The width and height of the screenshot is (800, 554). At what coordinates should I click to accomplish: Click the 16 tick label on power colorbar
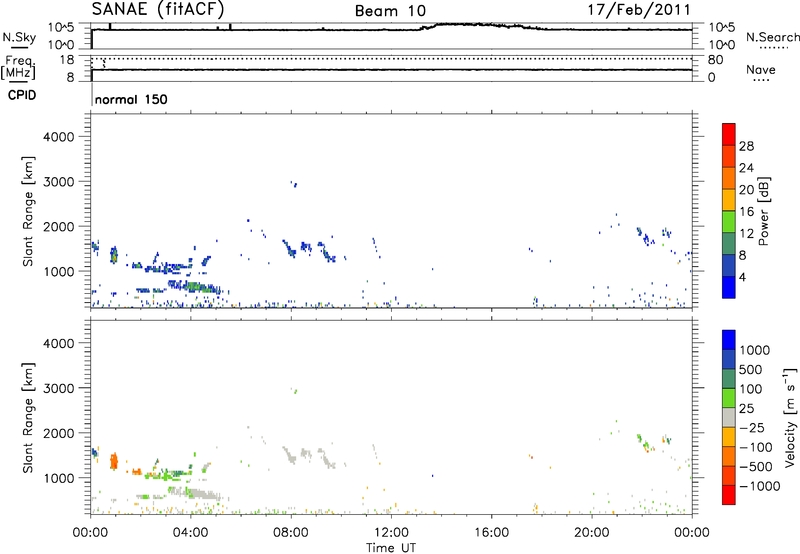746,212
